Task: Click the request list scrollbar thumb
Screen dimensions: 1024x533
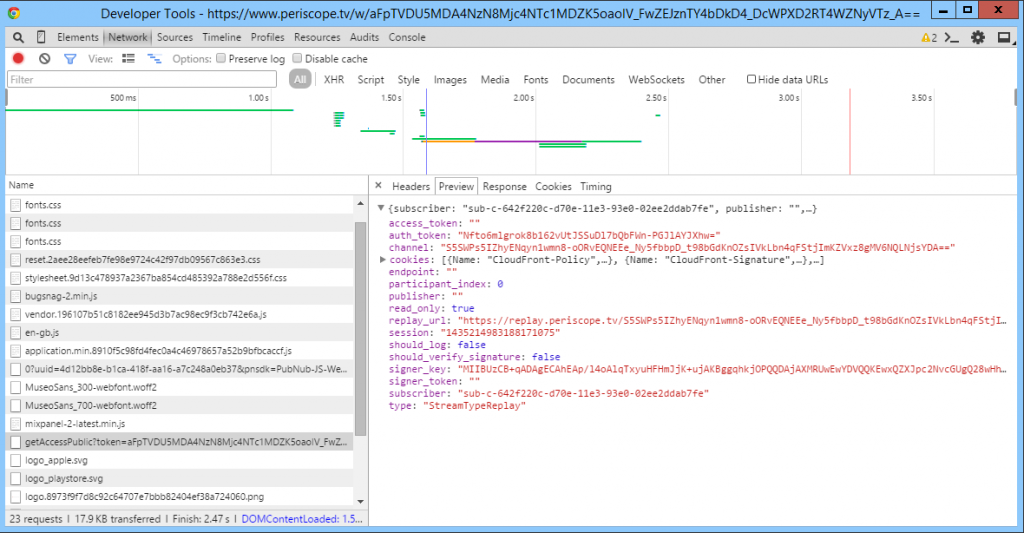Action: click(360, 329)
